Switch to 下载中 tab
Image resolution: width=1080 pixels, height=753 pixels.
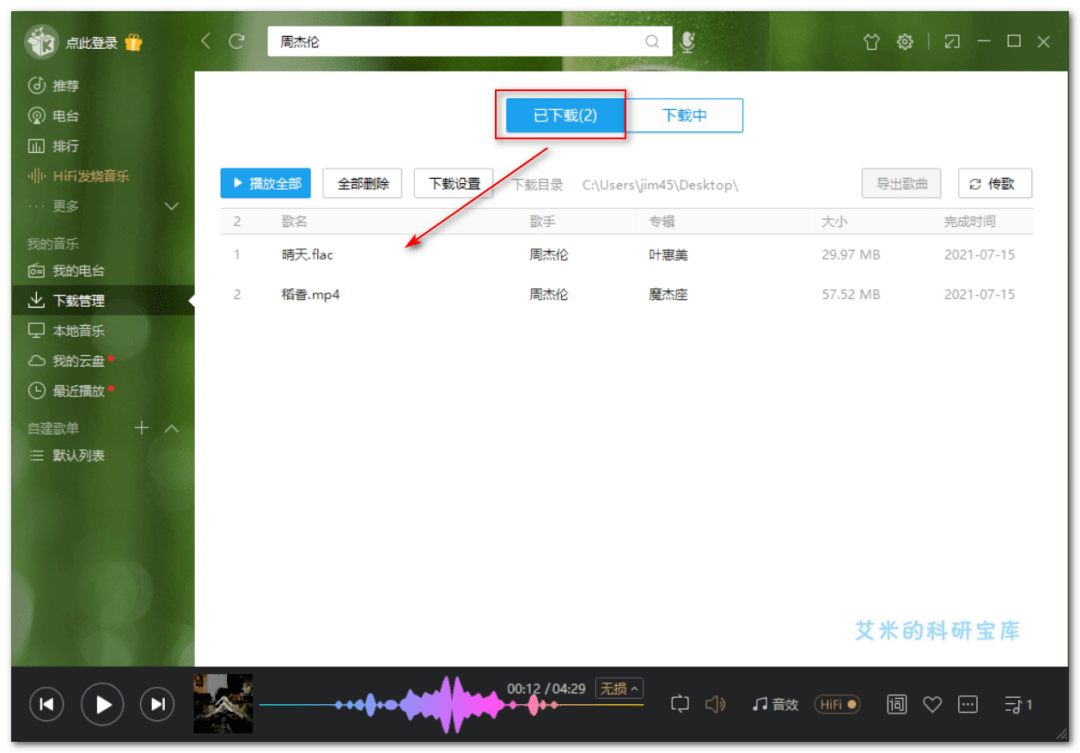click(684, 115)
